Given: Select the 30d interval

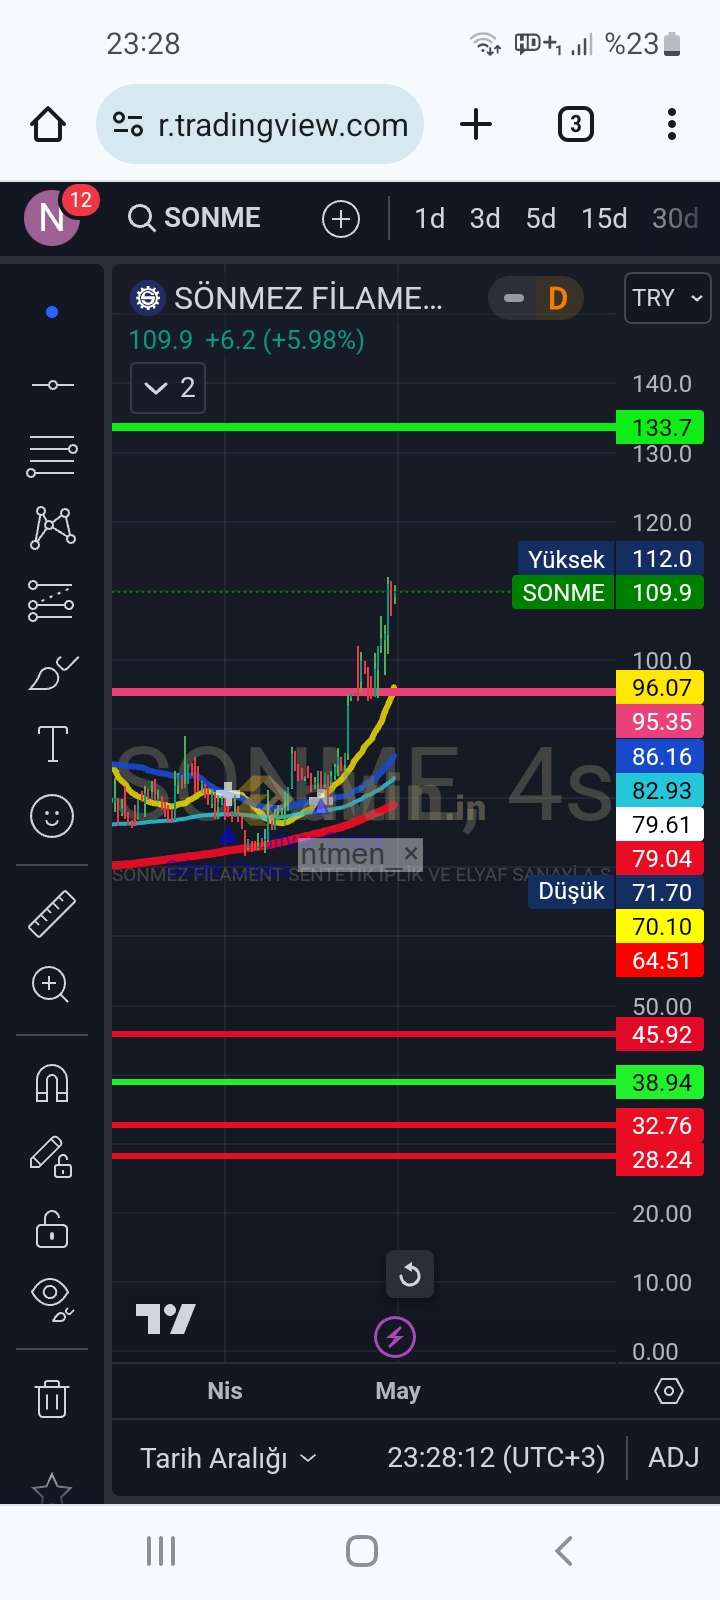Looking at the screenshot, I should 675,218.
